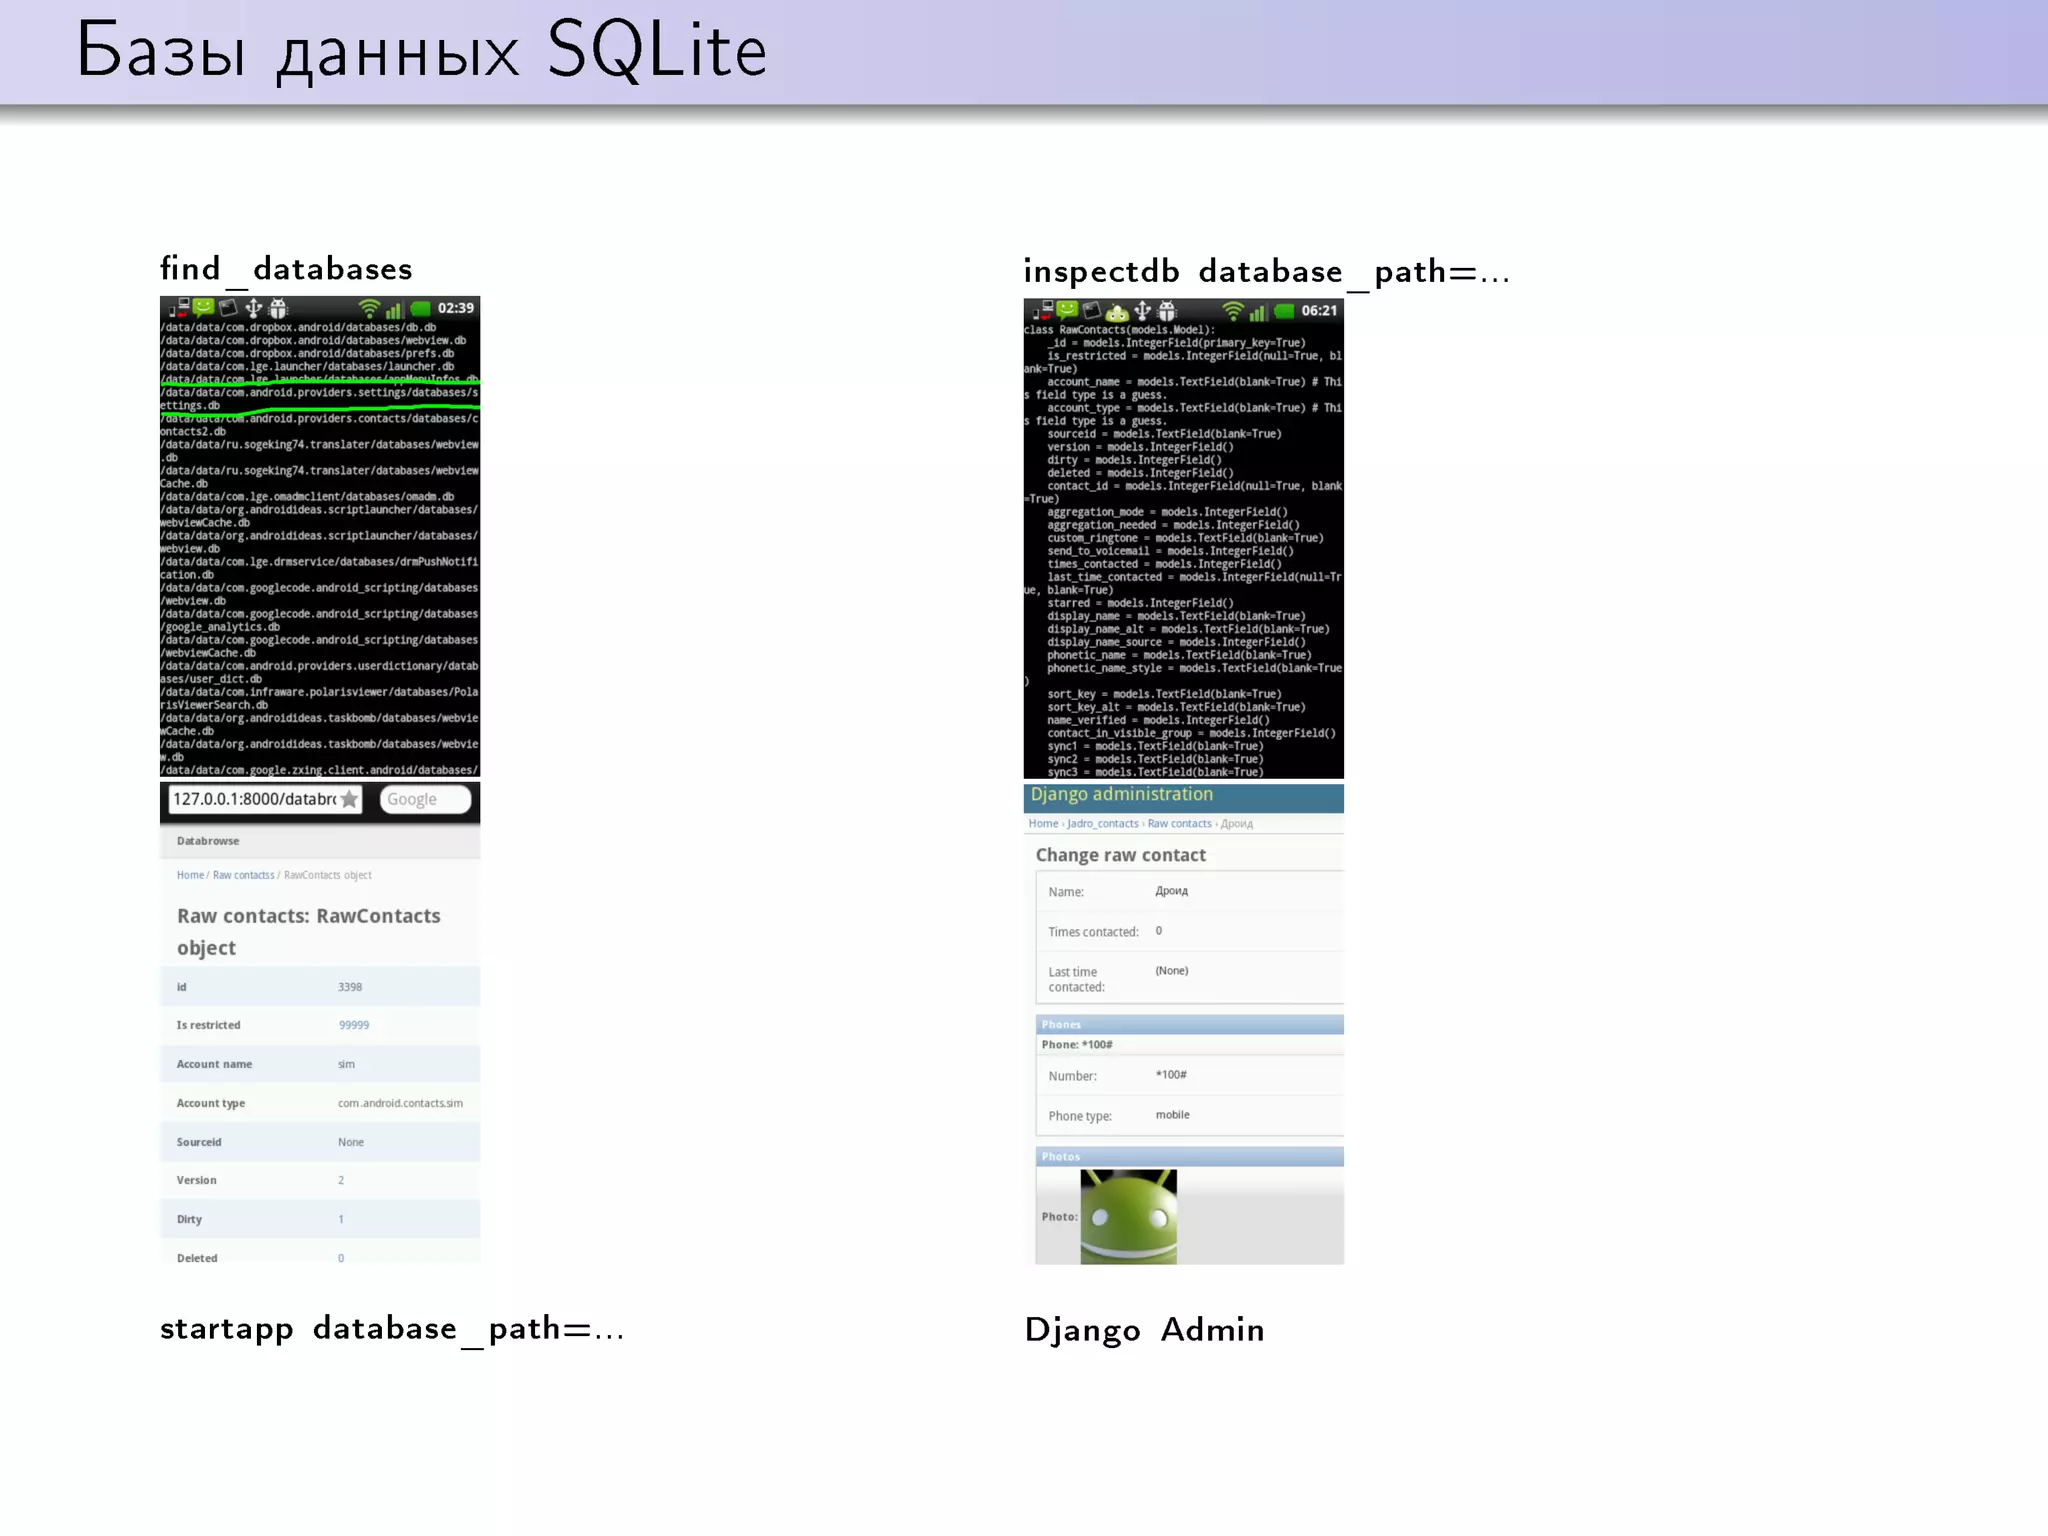The width and height of the screenshot is (2048, 1536).
Task: Tap the signal bars icon in the 02:39 status bar
Action: (395, 310)
